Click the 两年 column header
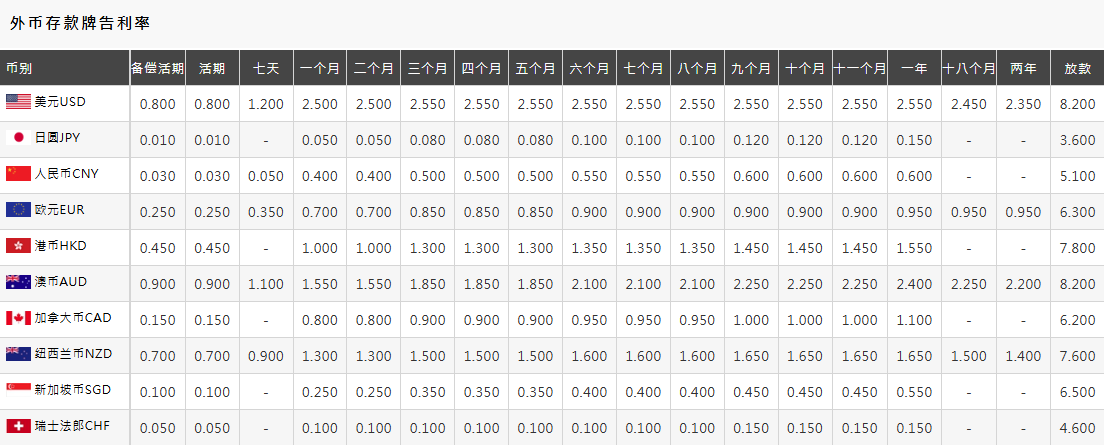This screenshot has width=1104, height=445. click(1023, 68)
